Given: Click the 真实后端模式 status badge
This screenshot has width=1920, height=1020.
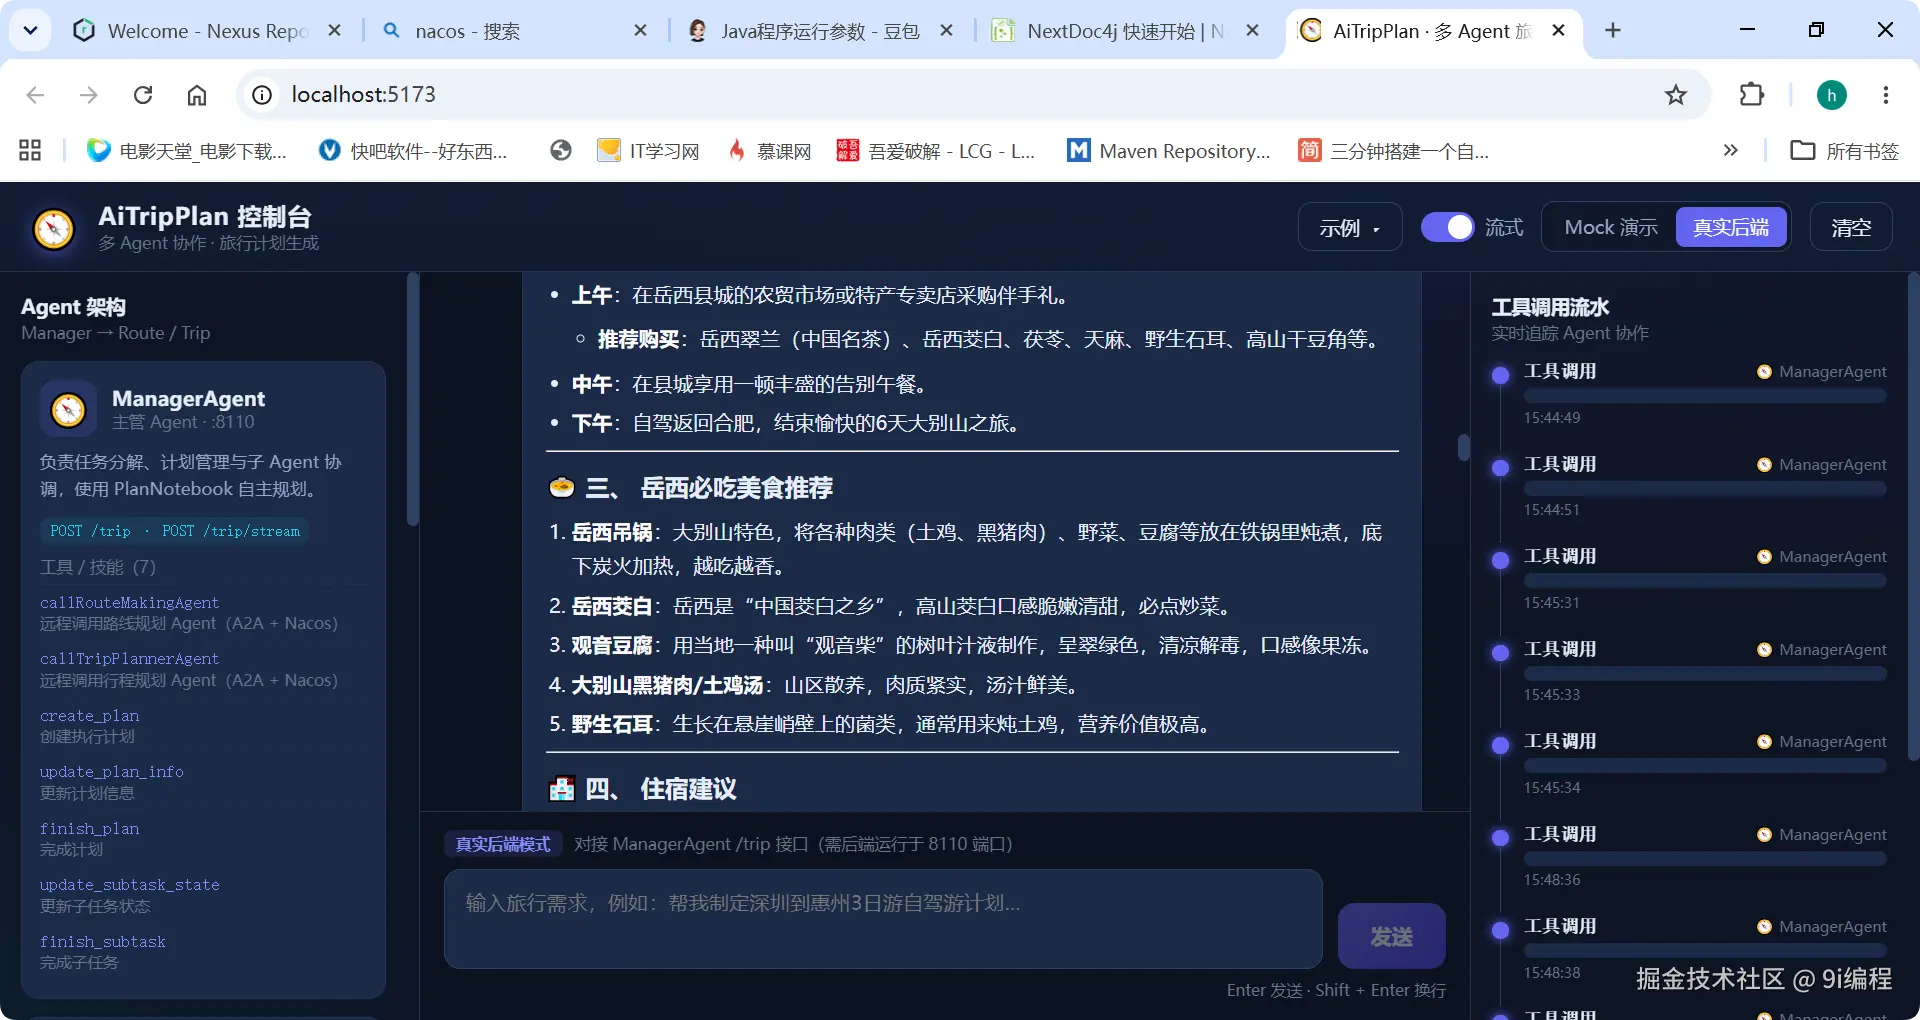Looking at the screenshot, I should pyautogui.click(x=503, y=845).
